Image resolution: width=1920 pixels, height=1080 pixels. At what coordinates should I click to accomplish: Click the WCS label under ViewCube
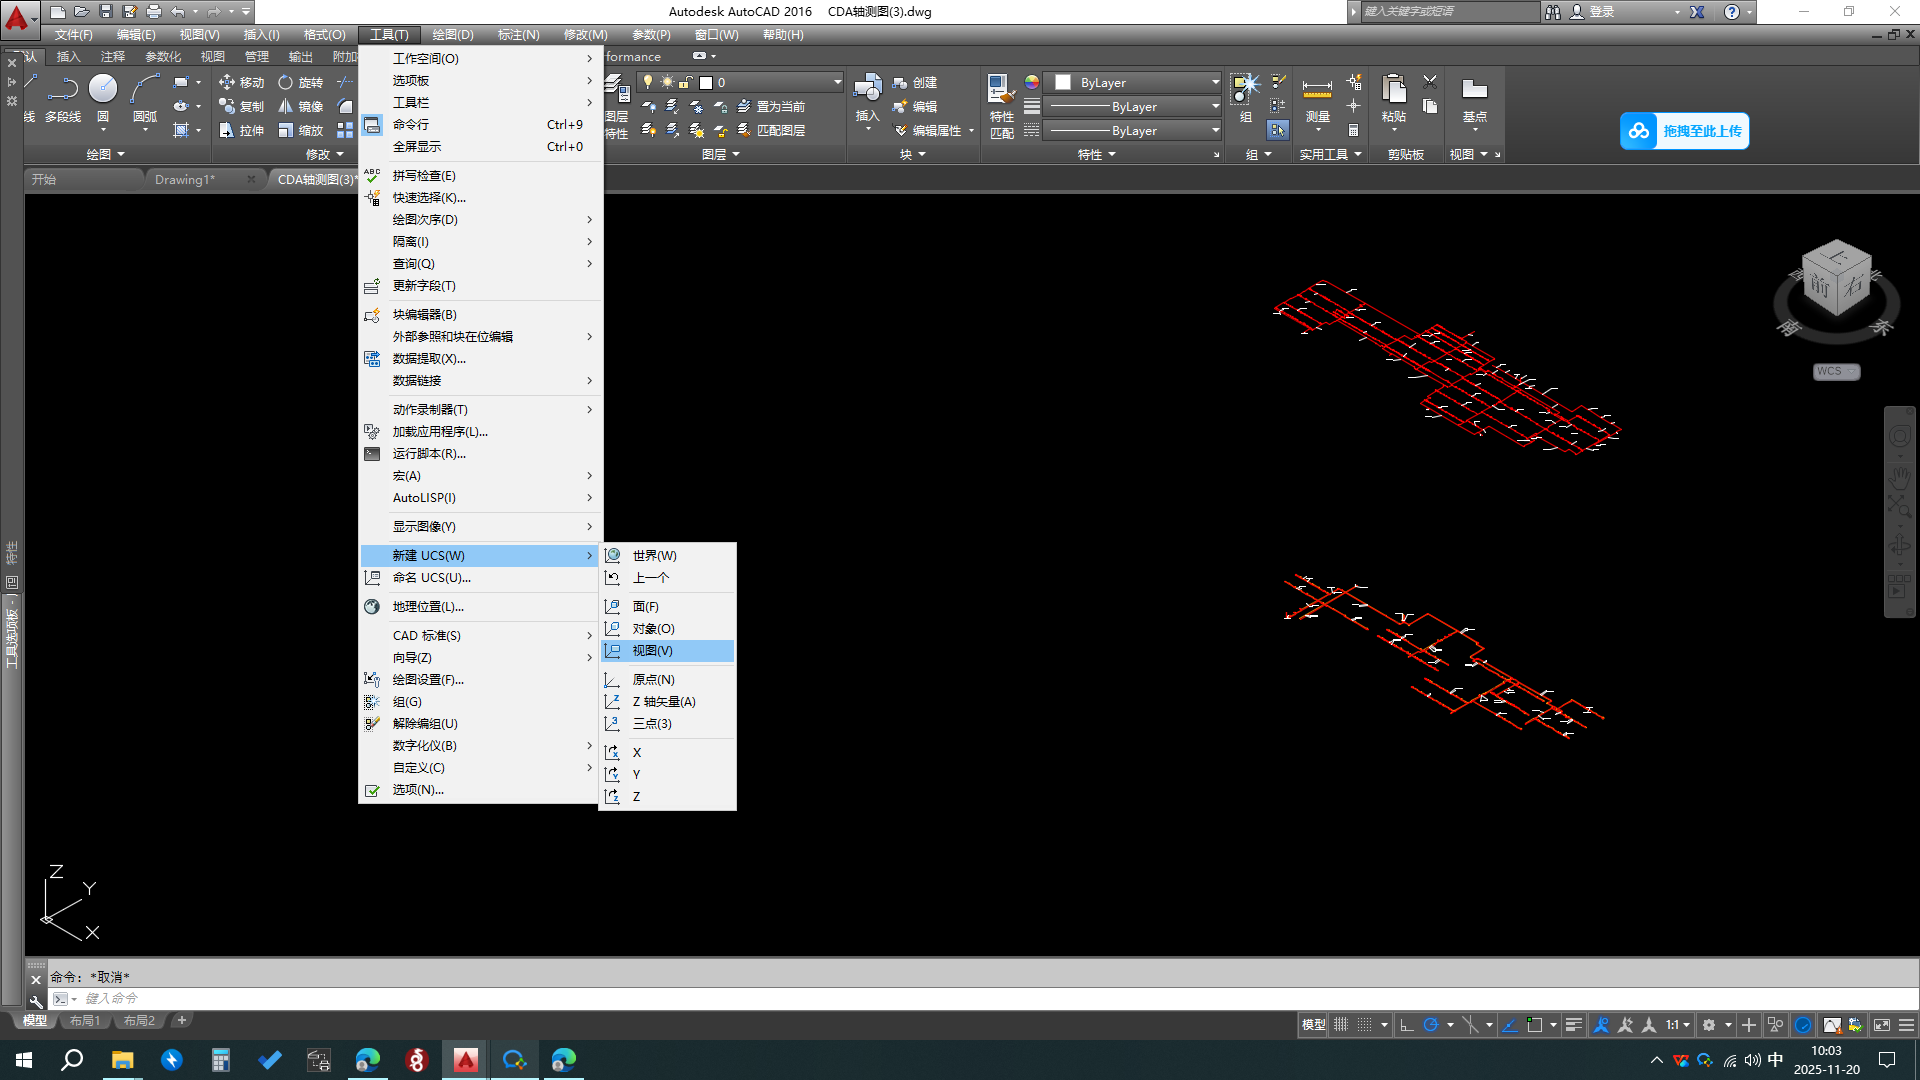pos(1829,371)
